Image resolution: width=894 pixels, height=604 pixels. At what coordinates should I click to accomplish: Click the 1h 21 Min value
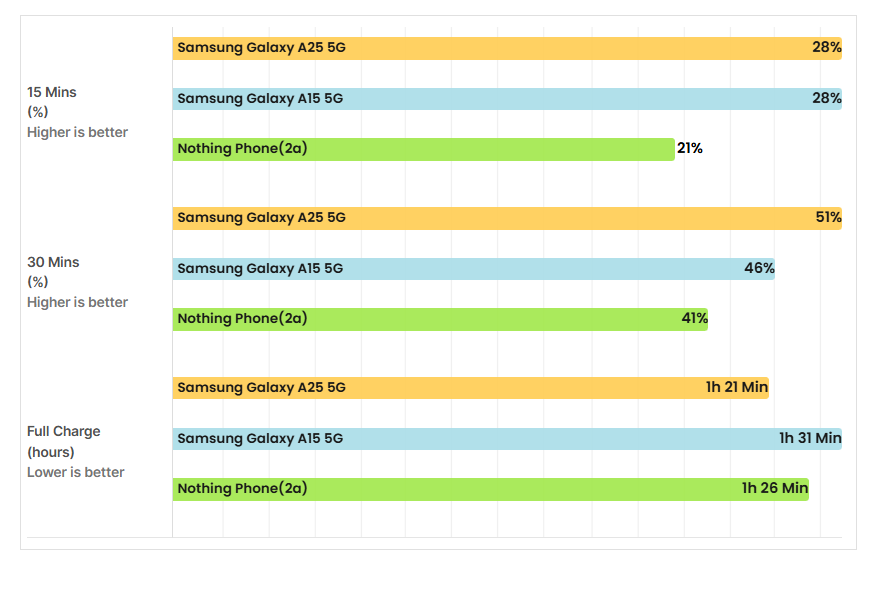point(737,388)
